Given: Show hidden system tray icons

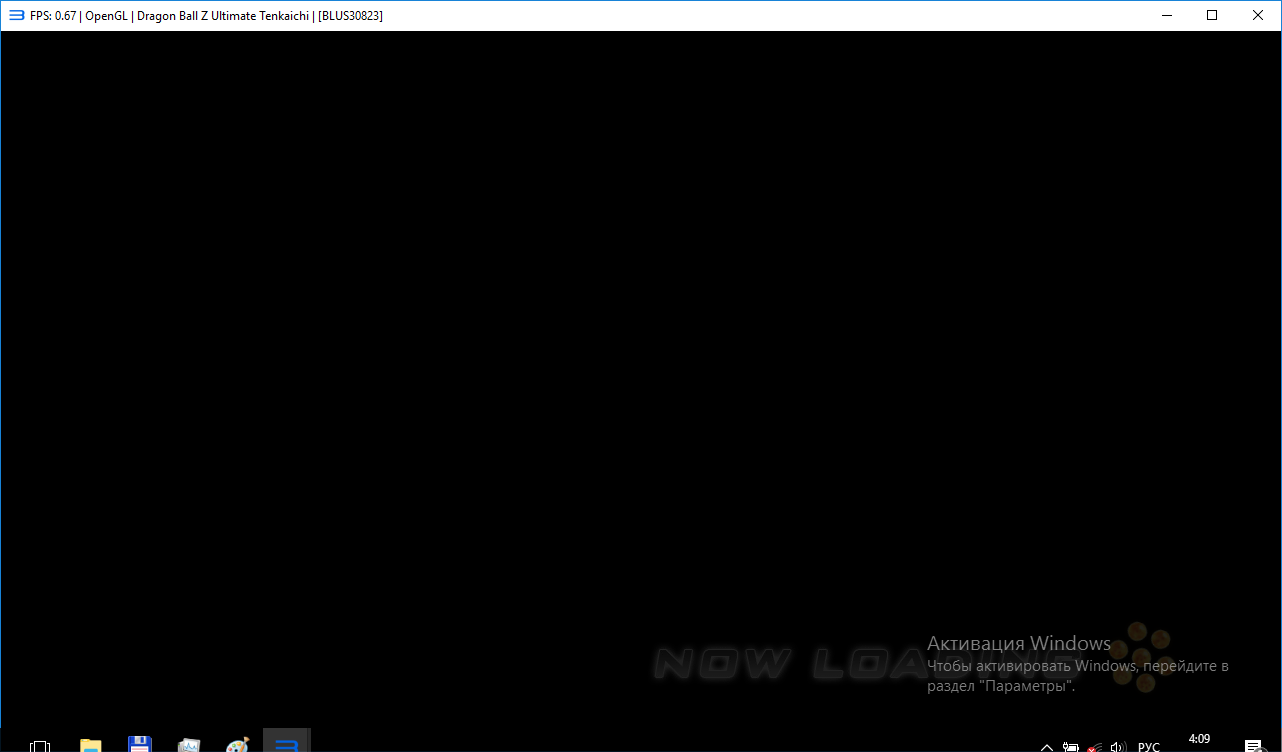Looking at the screenshot, I should [1047, 747].
